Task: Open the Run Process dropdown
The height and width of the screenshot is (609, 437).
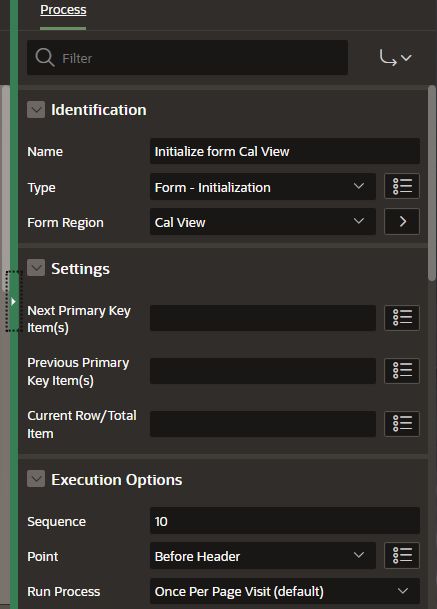Action: pos(285,591)
